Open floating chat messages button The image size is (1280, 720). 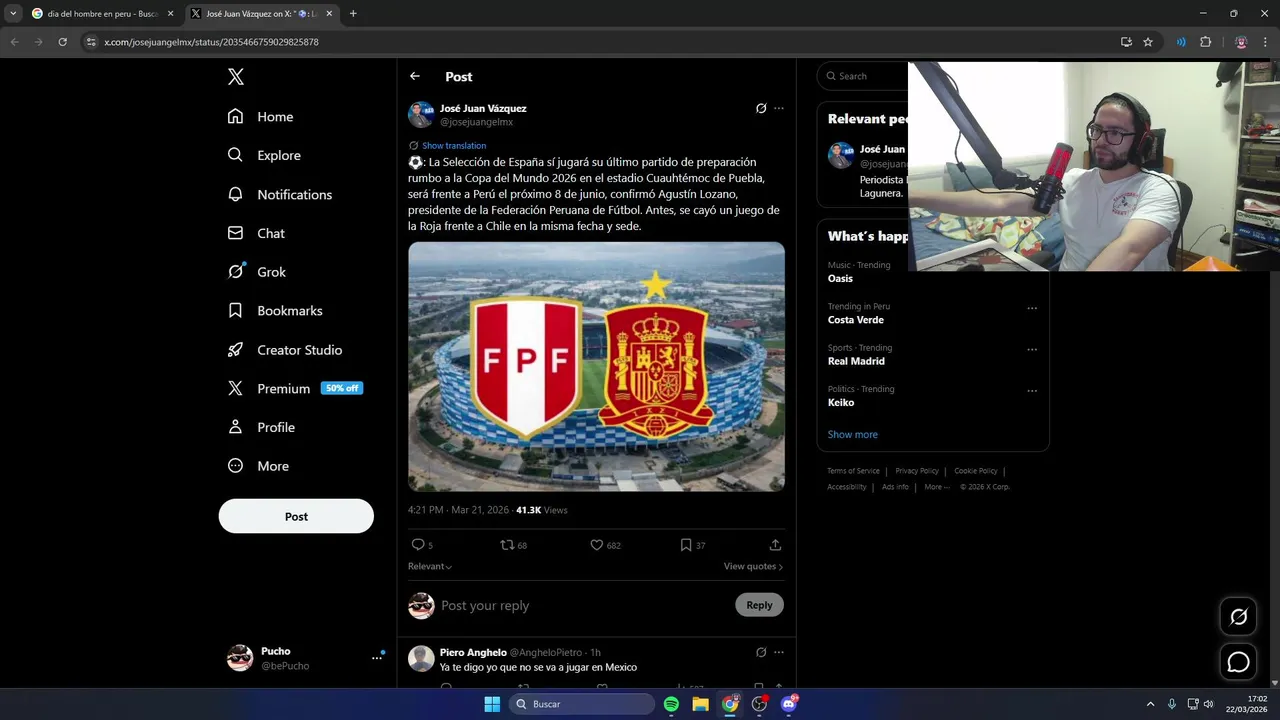pyautogui.click(x=1238, y=662)
